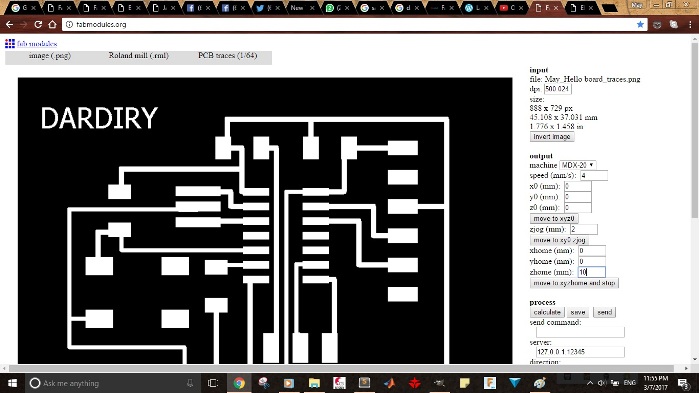
Task: Focus the dpi input field
Action: (558, 89)
